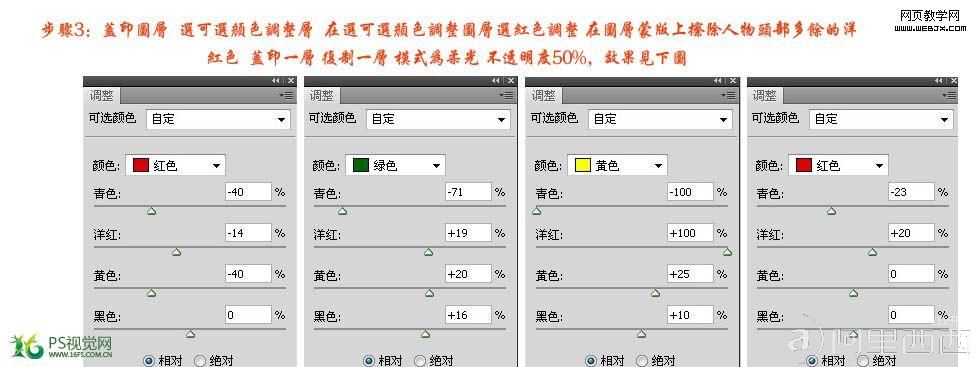
Task: Open 自定 preset dropdown above 红色 with 青色 -23
Action: (882, 119)
